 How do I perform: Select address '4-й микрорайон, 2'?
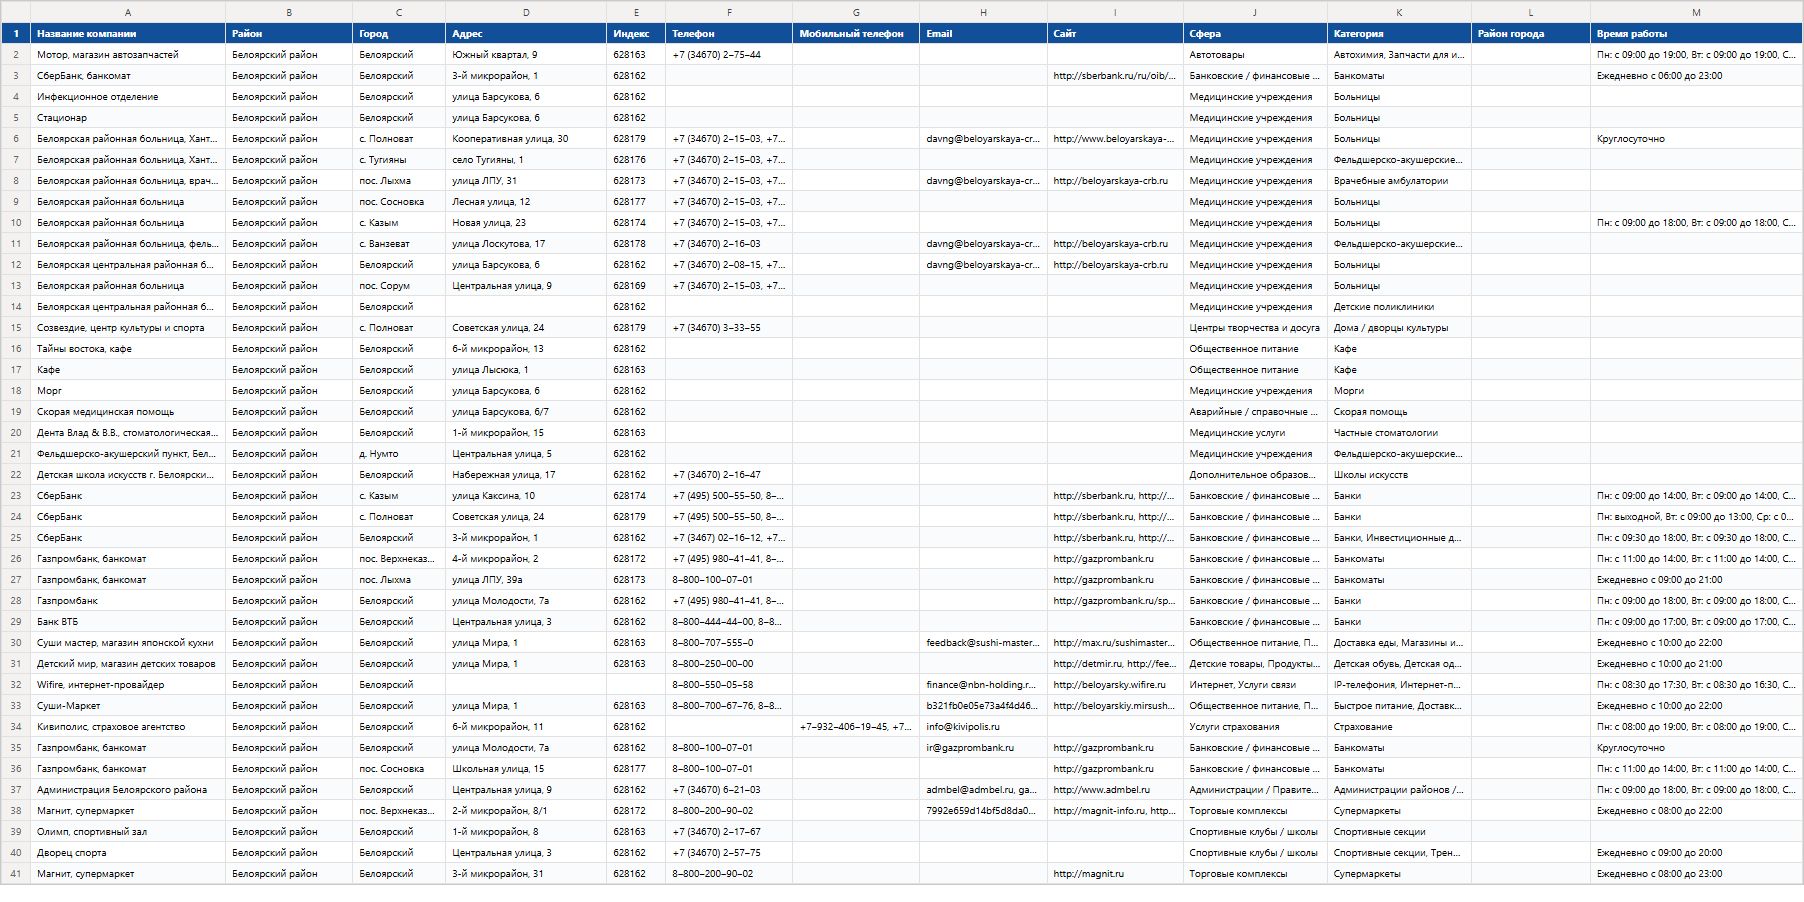(x=526, y=559)
